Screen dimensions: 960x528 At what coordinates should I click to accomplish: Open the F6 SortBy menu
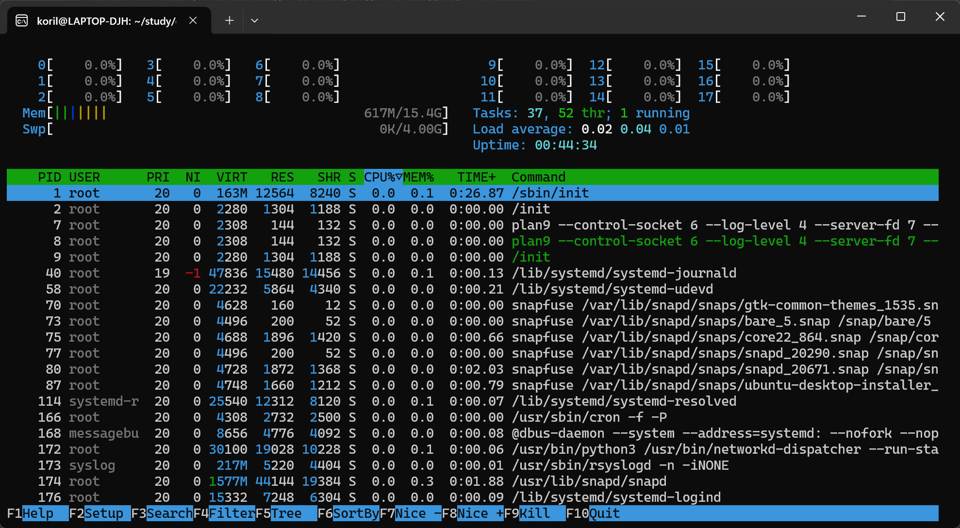click(347, 513)
